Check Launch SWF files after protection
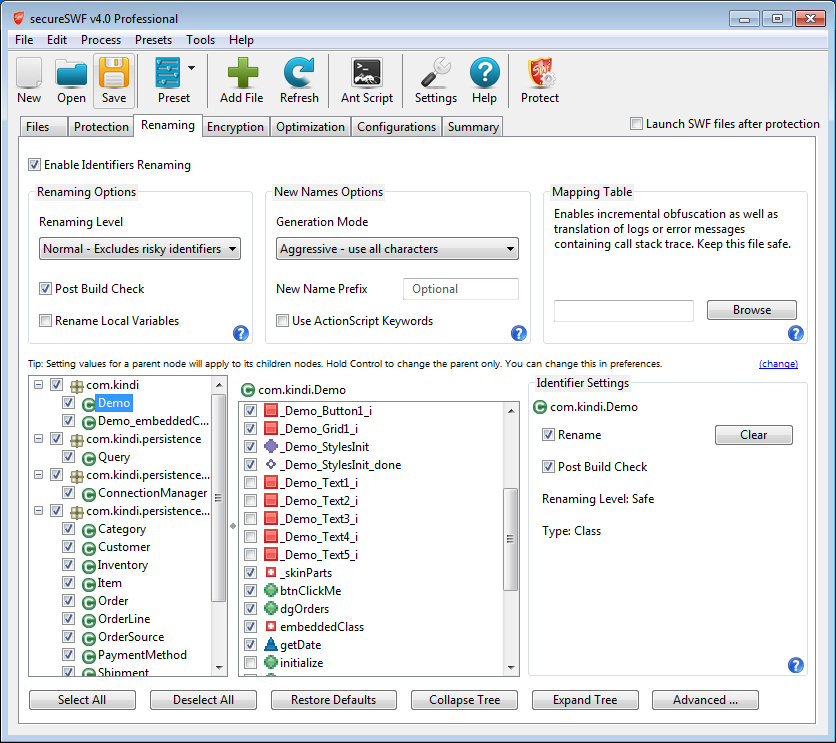The height and width of the screenshot is (743, 836). point(637,124)
